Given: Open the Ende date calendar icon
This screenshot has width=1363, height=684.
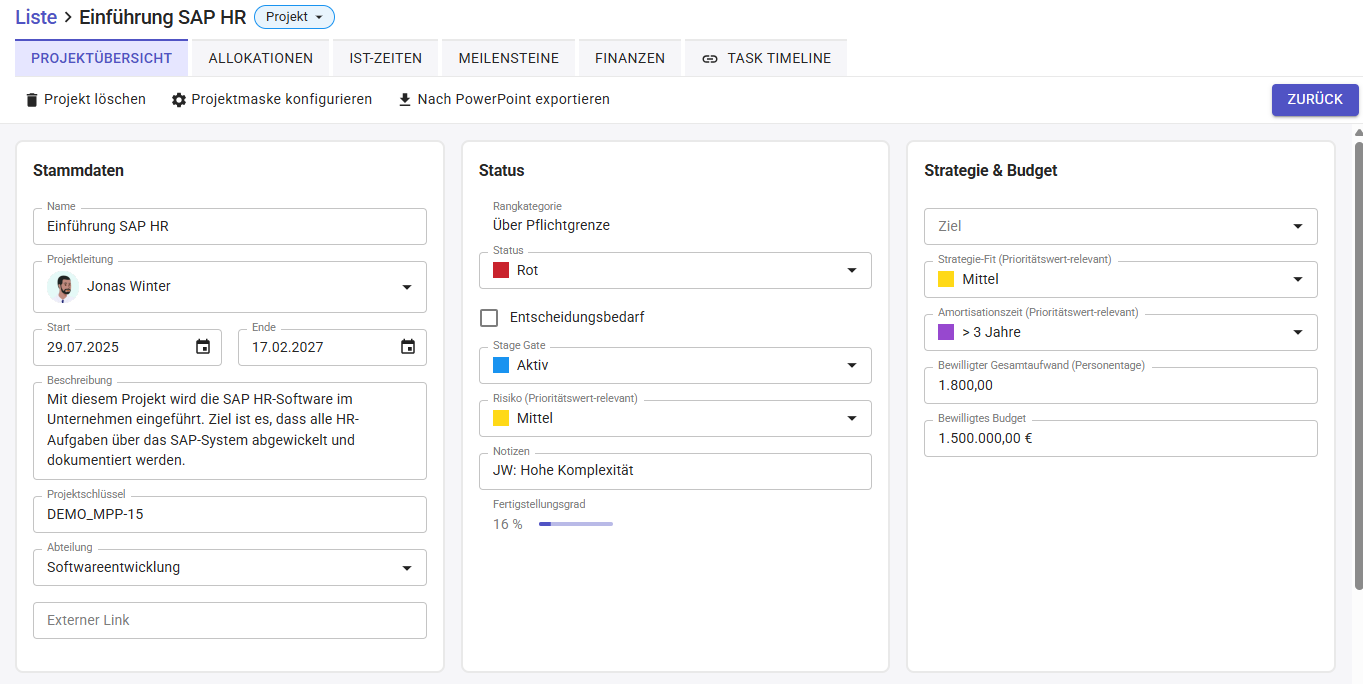Looking at the screenshot, I should tap(408, 347).
